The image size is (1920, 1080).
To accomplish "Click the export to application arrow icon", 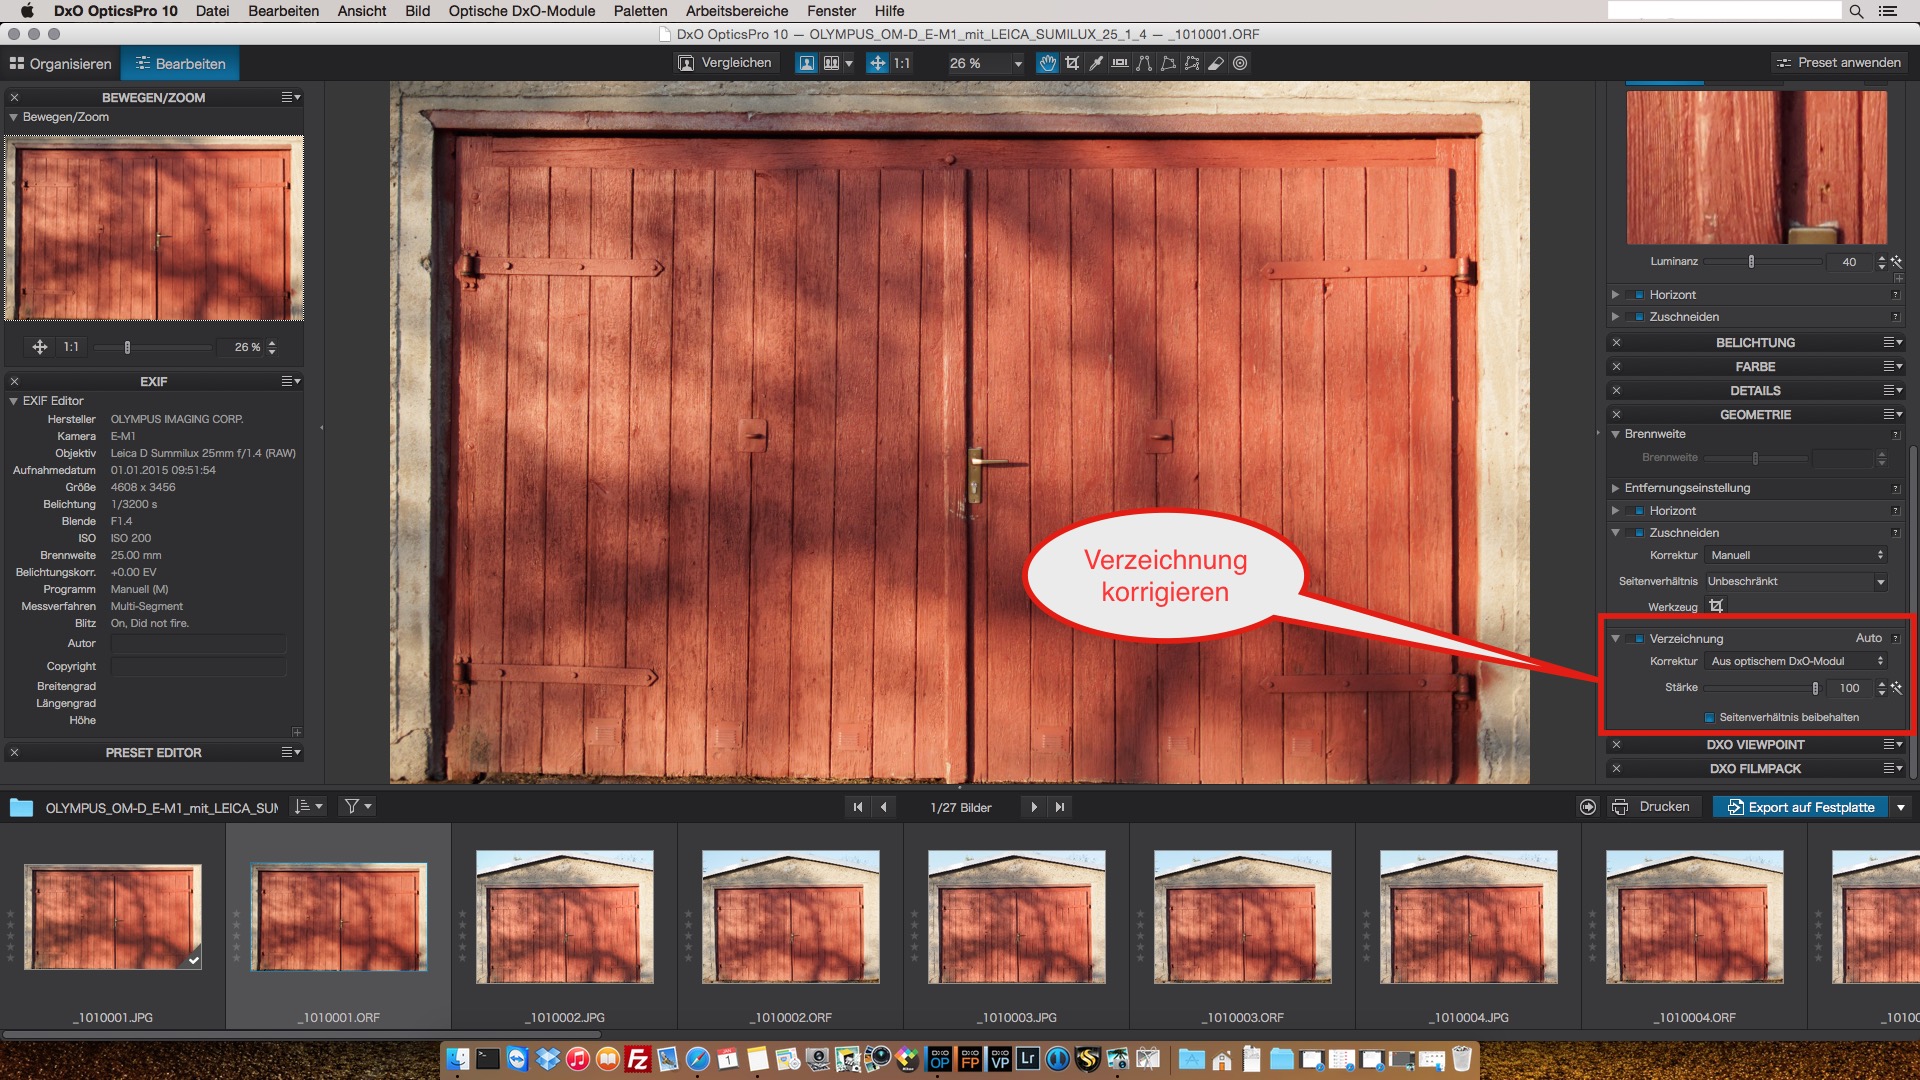I will (x=1588, y=807).
